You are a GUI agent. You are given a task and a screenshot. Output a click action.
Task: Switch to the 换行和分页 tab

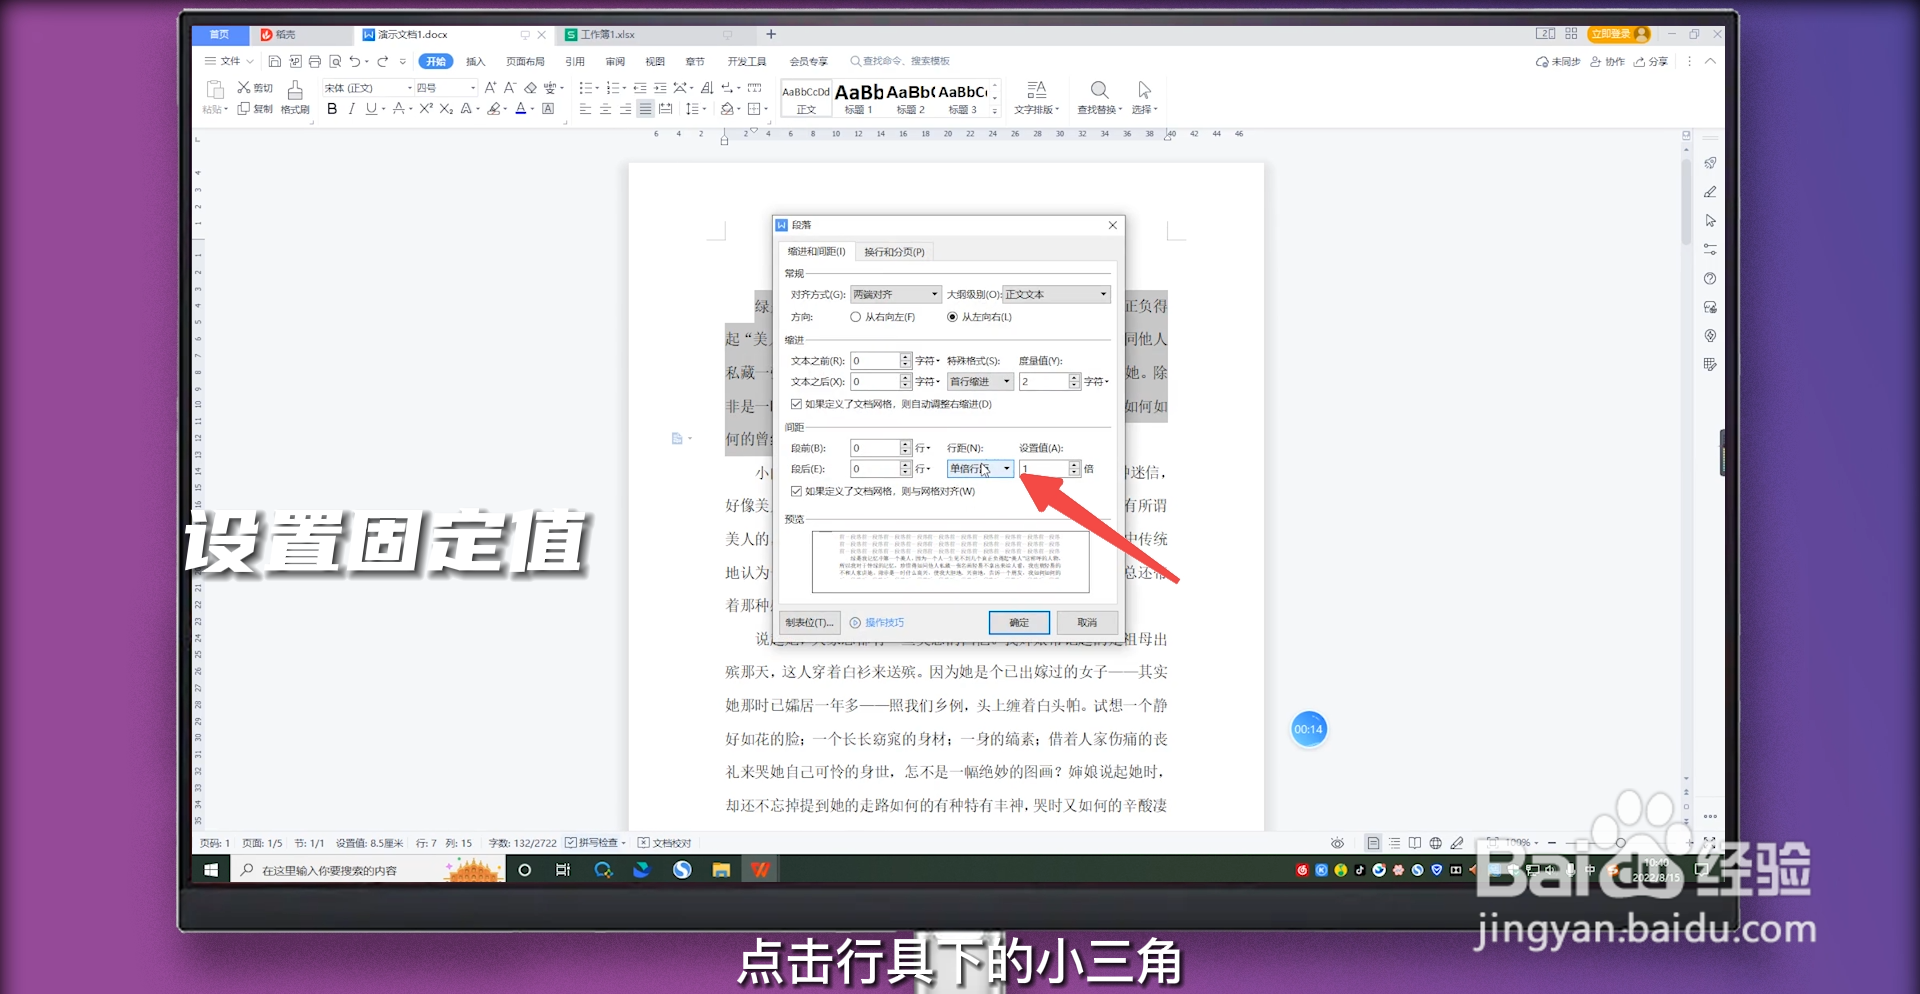[x=893, y=251]
